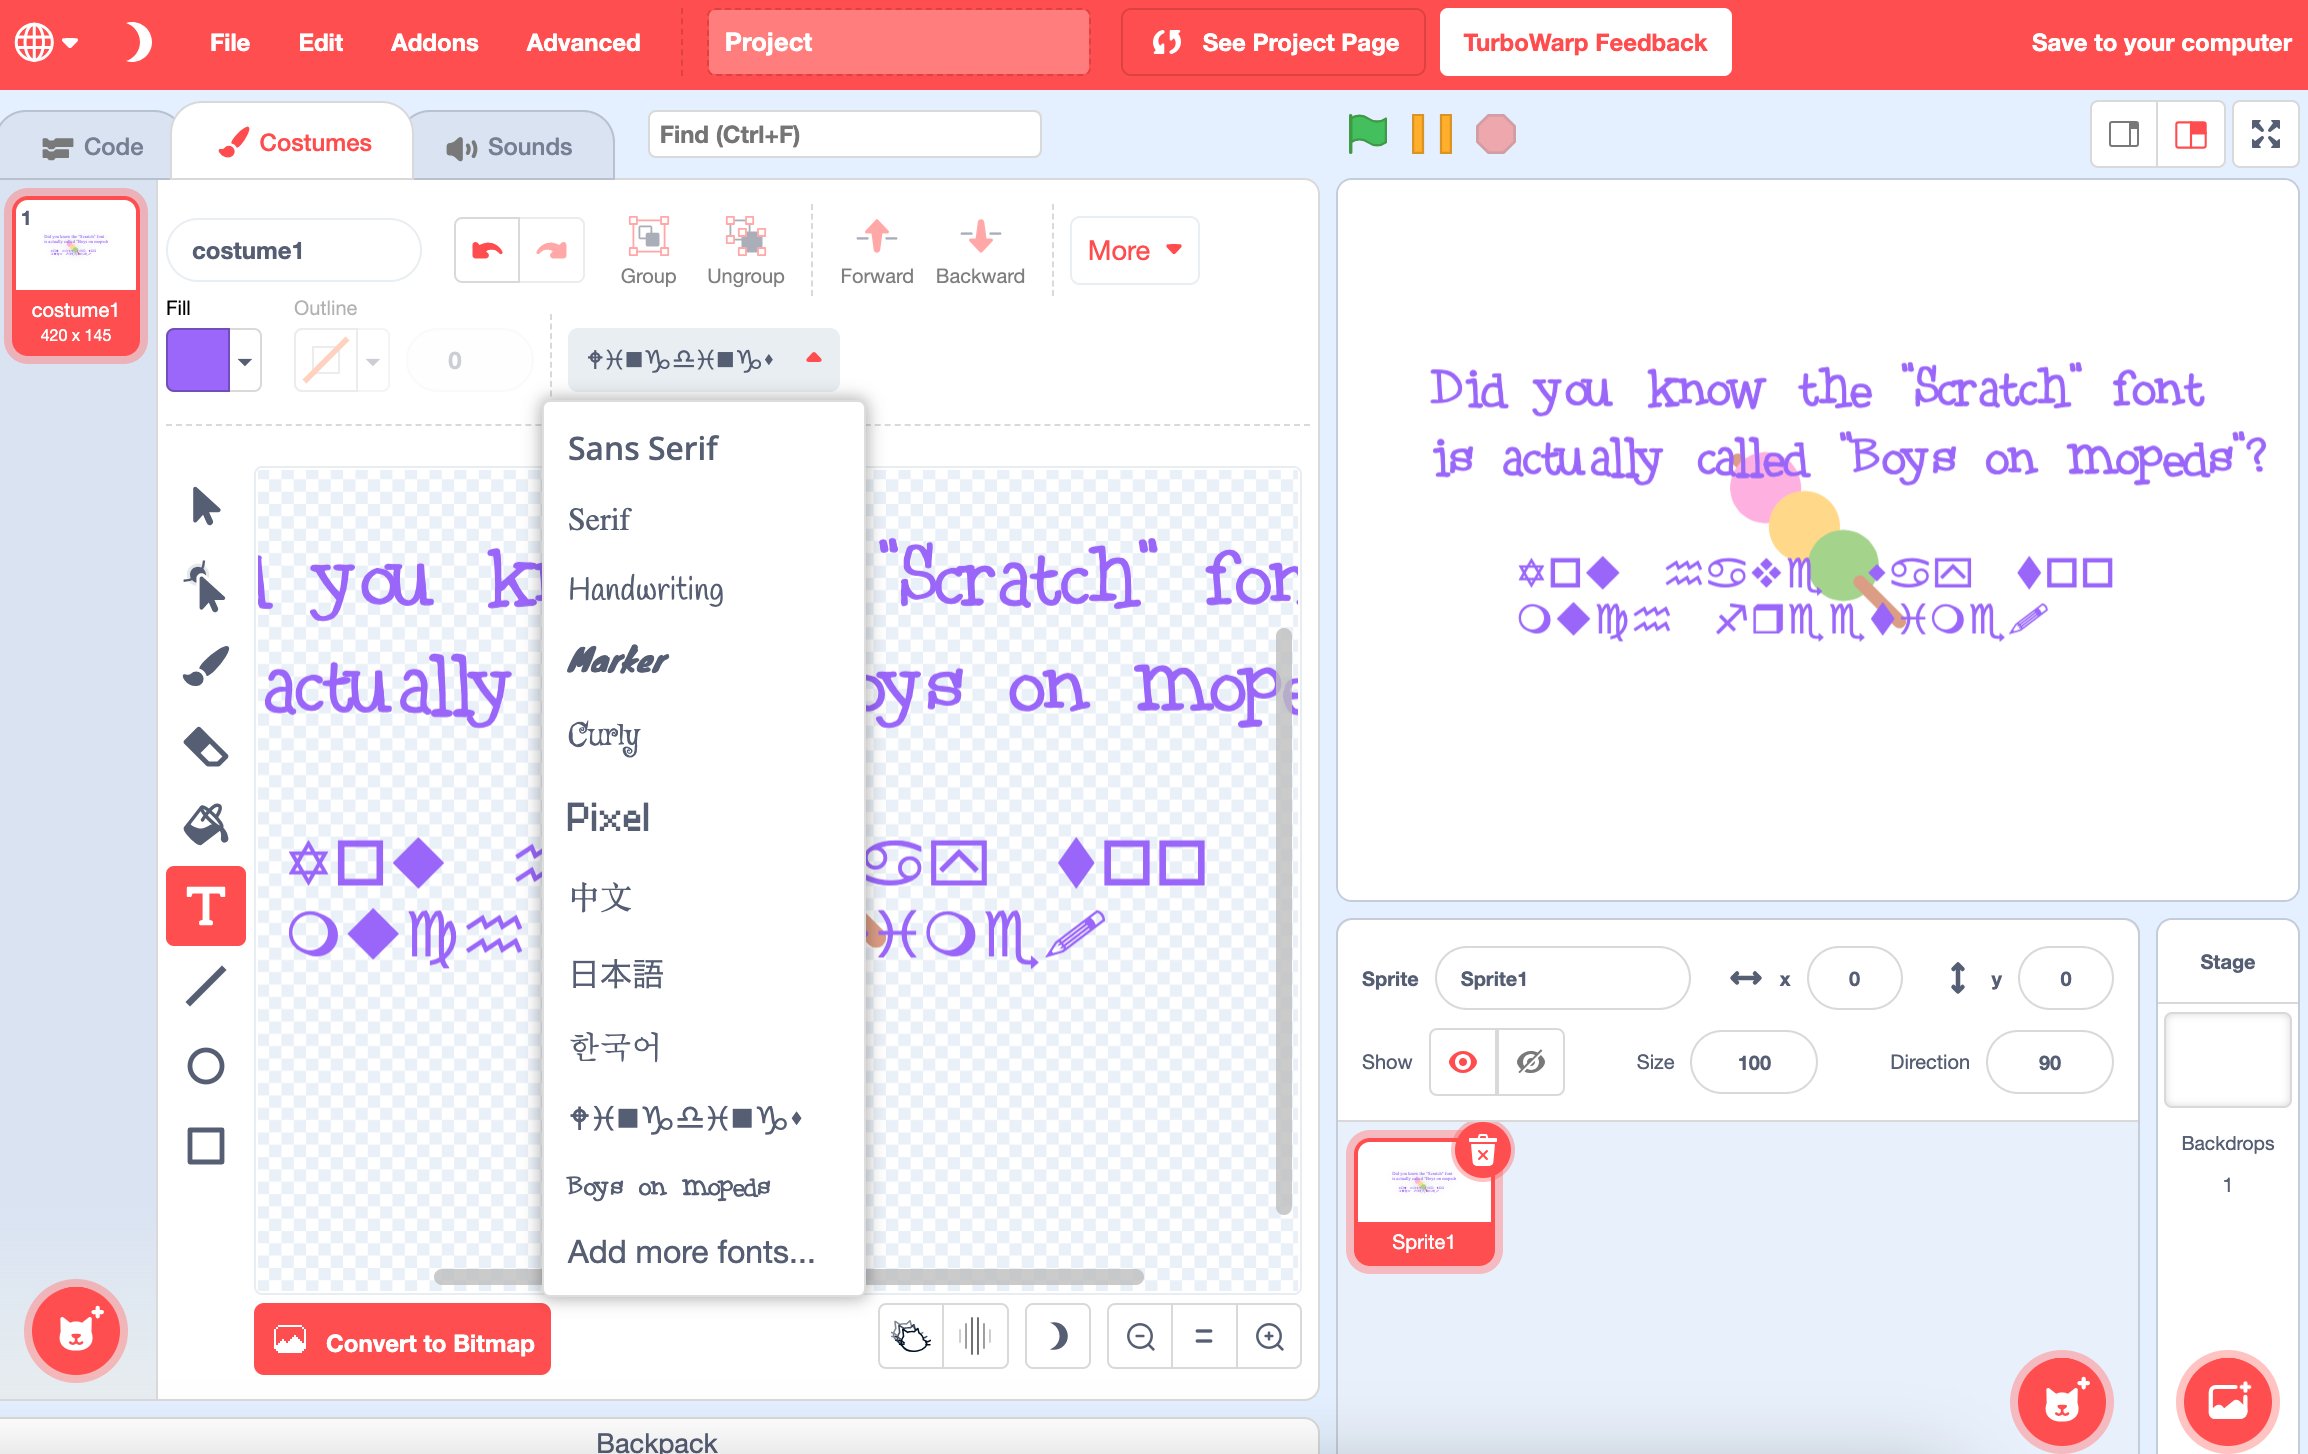Click the red stop sign
Viewport: 2308px width, 1454px height.
point(1496,133)
